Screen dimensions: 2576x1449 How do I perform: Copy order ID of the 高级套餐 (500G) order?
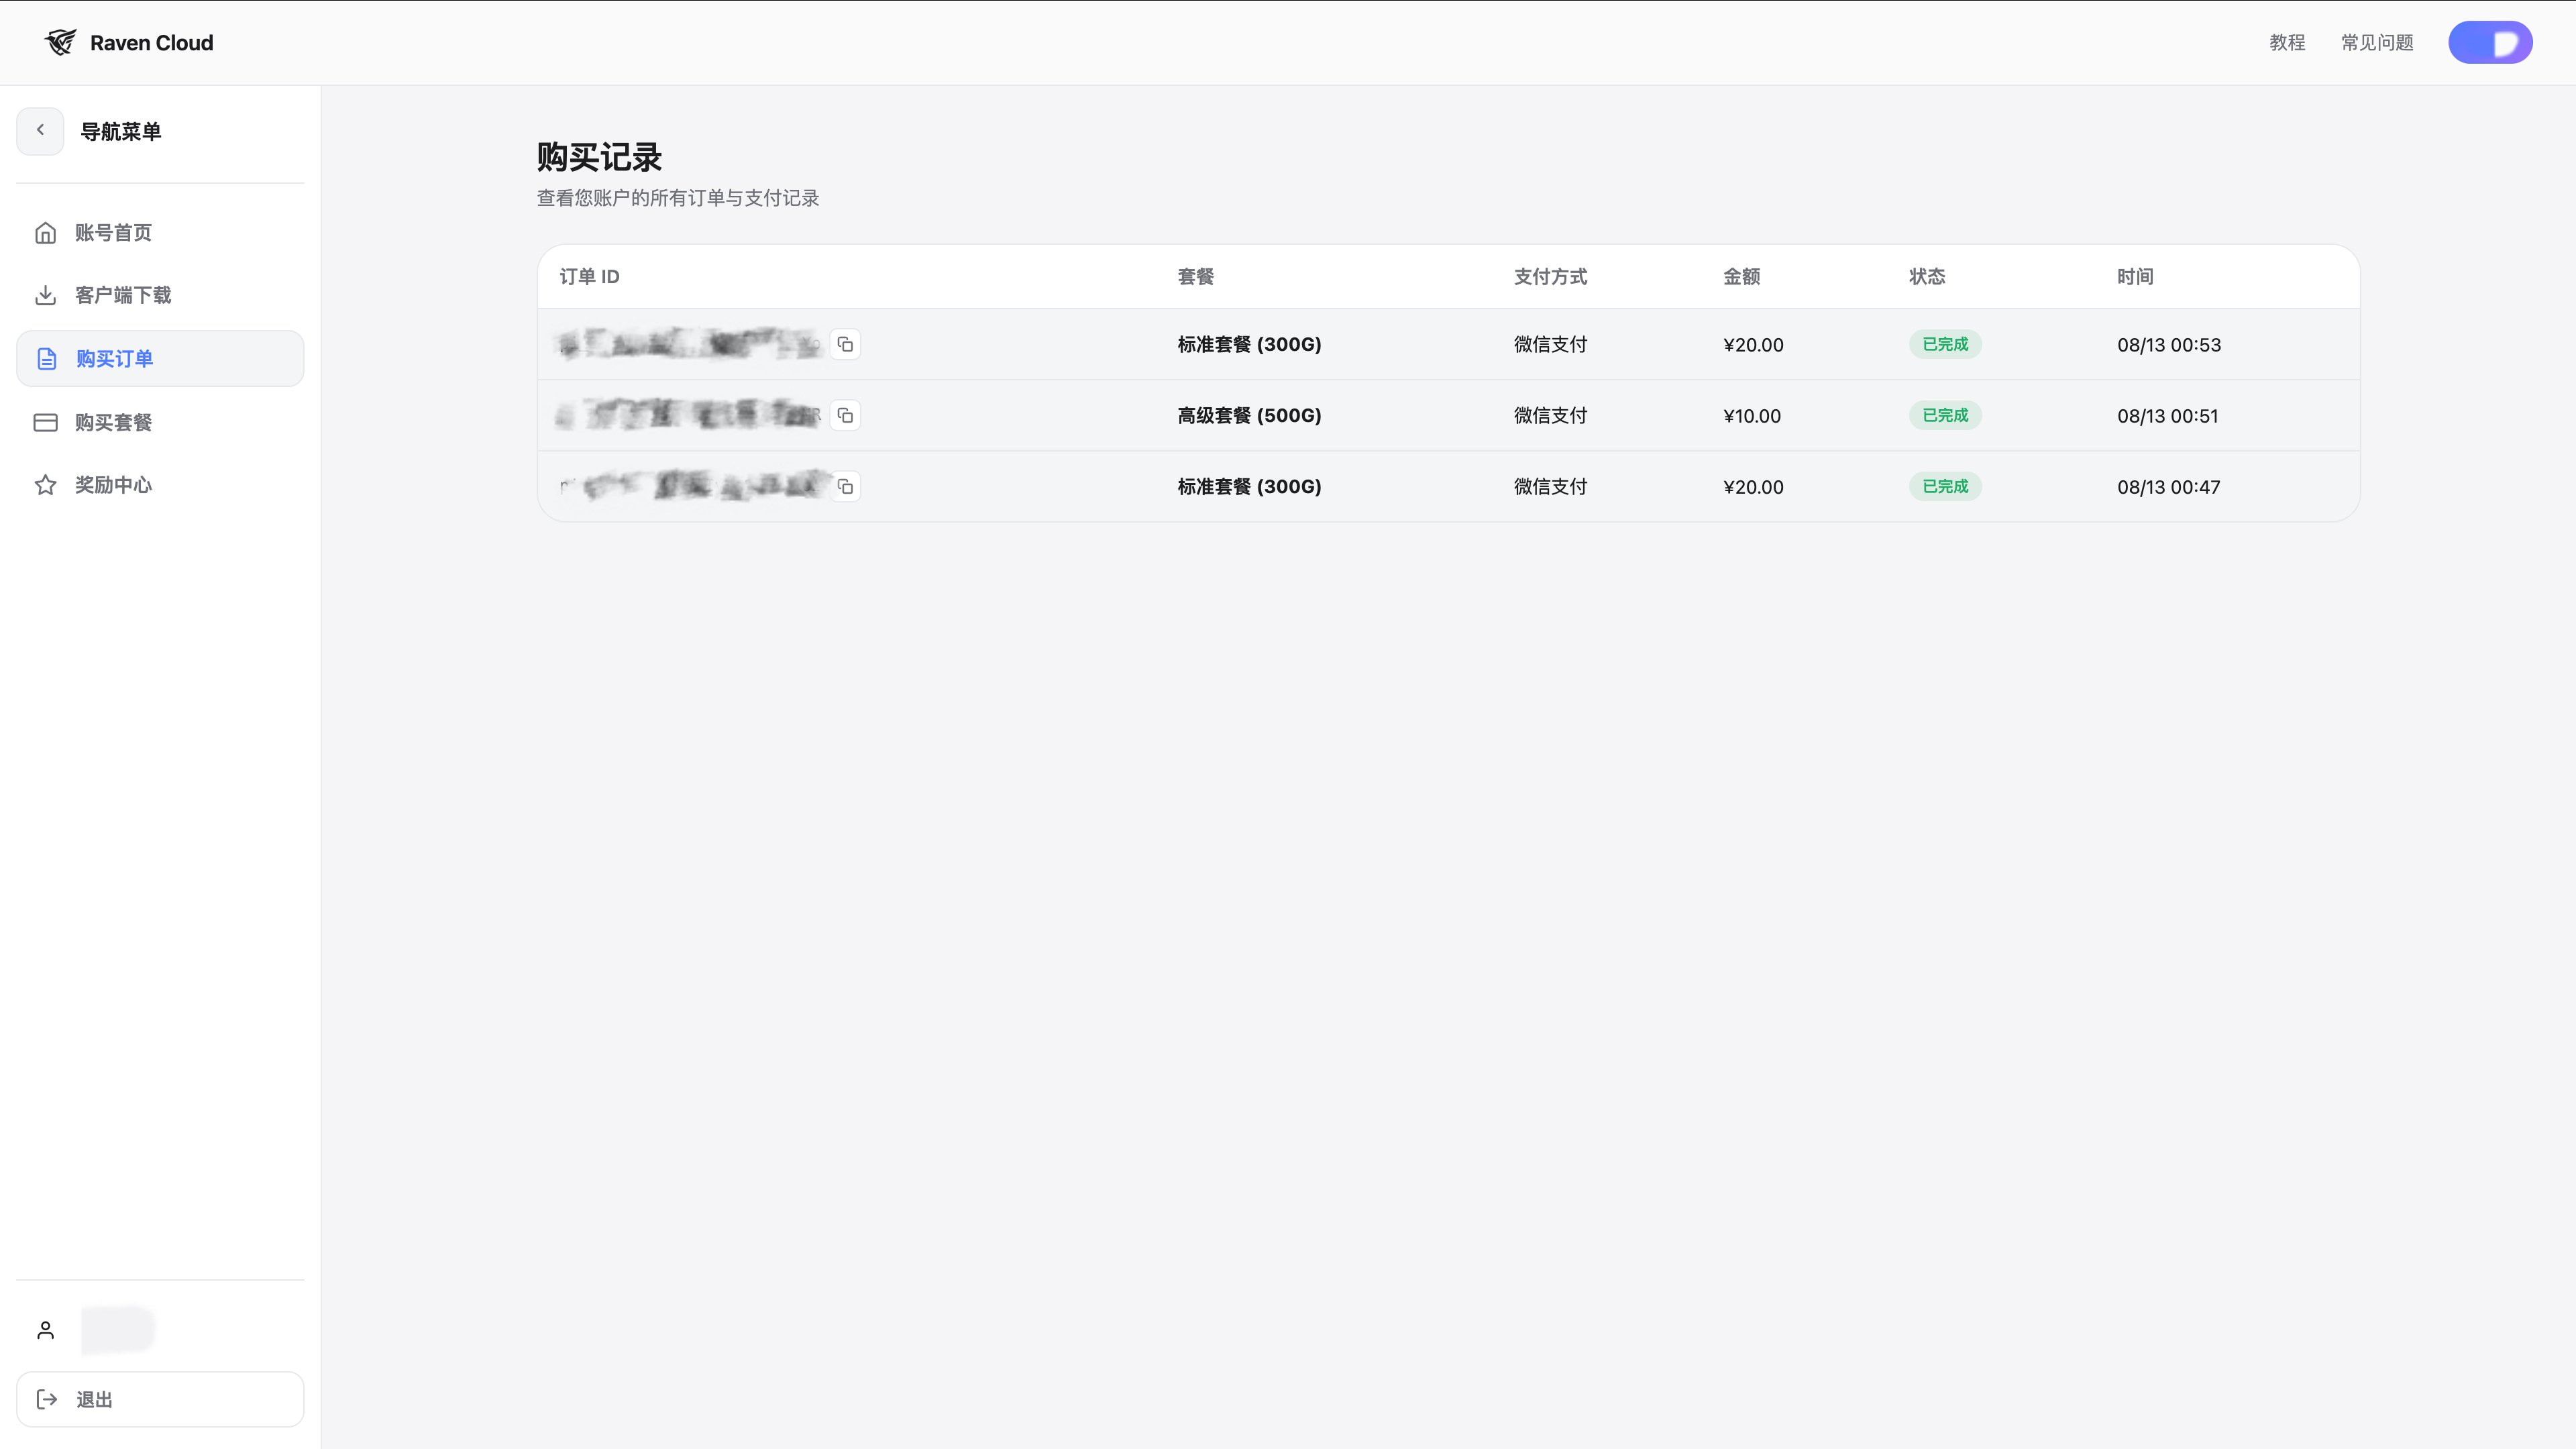click(845, 415)
